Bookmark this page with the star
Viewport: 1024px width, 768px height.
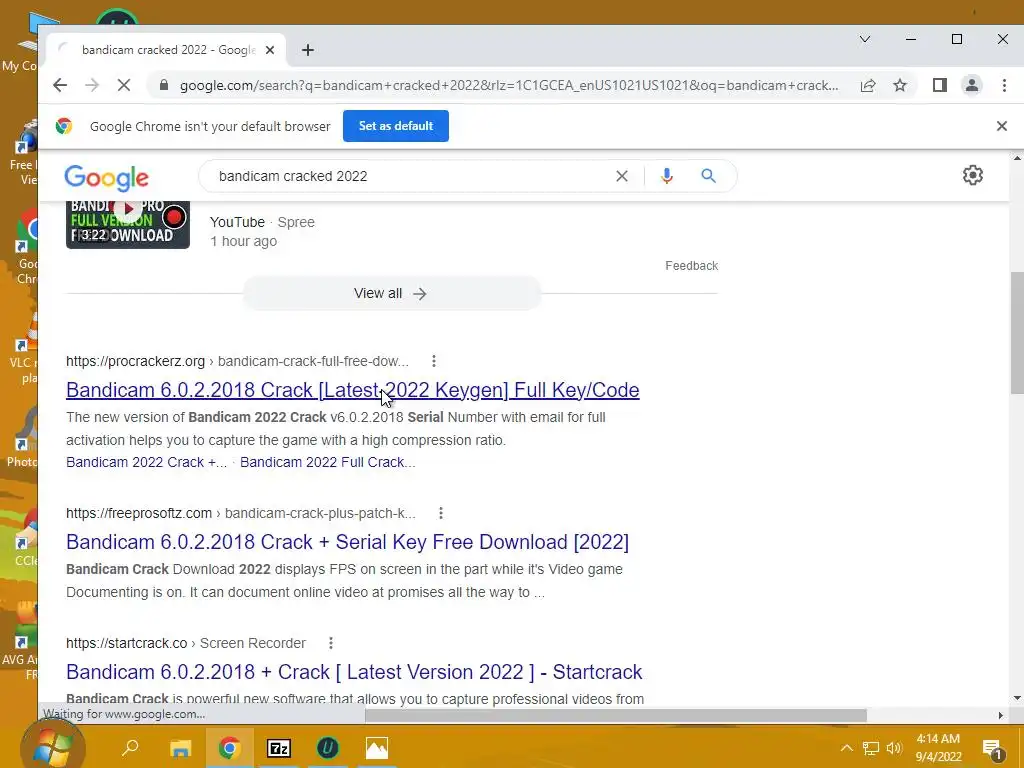[x=900, y=85]
